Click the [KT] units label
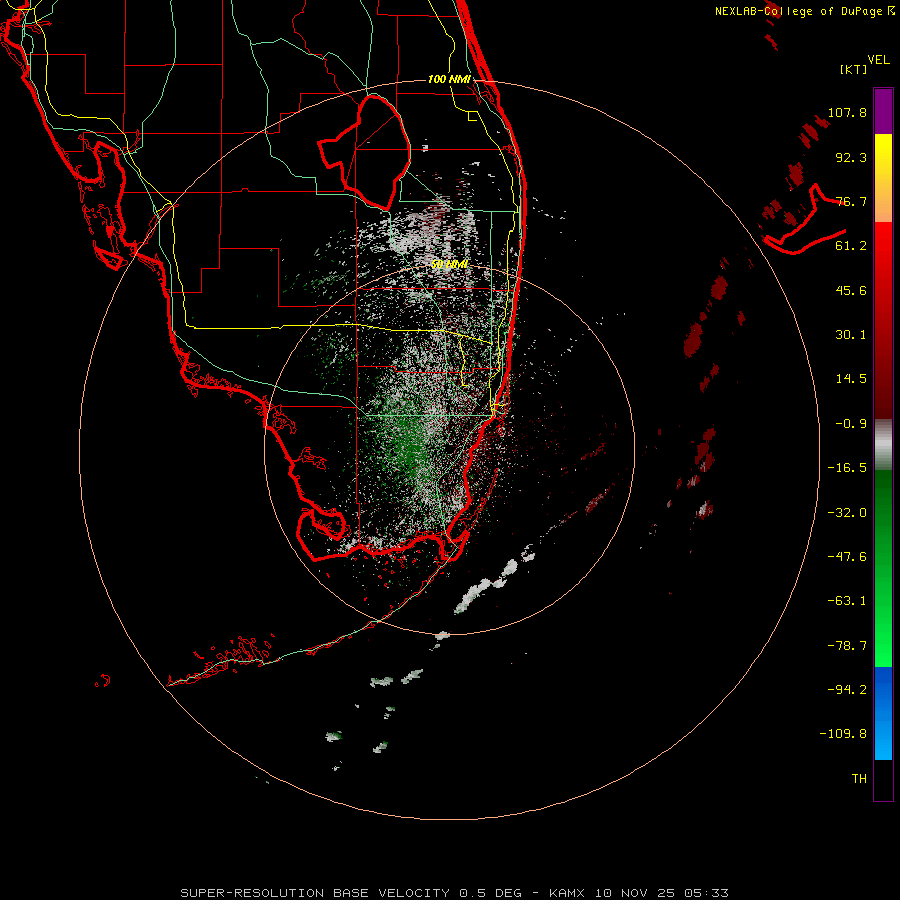The height and width of the screenshot is (900, 900). pyautogui.click(x=854, y=69)
